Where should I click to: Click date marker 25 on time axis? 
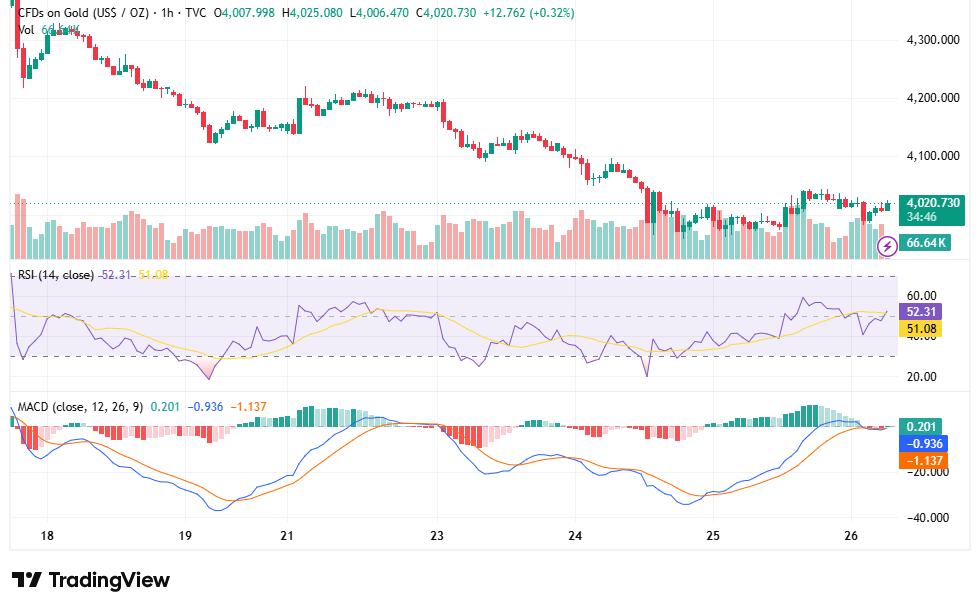712,536
